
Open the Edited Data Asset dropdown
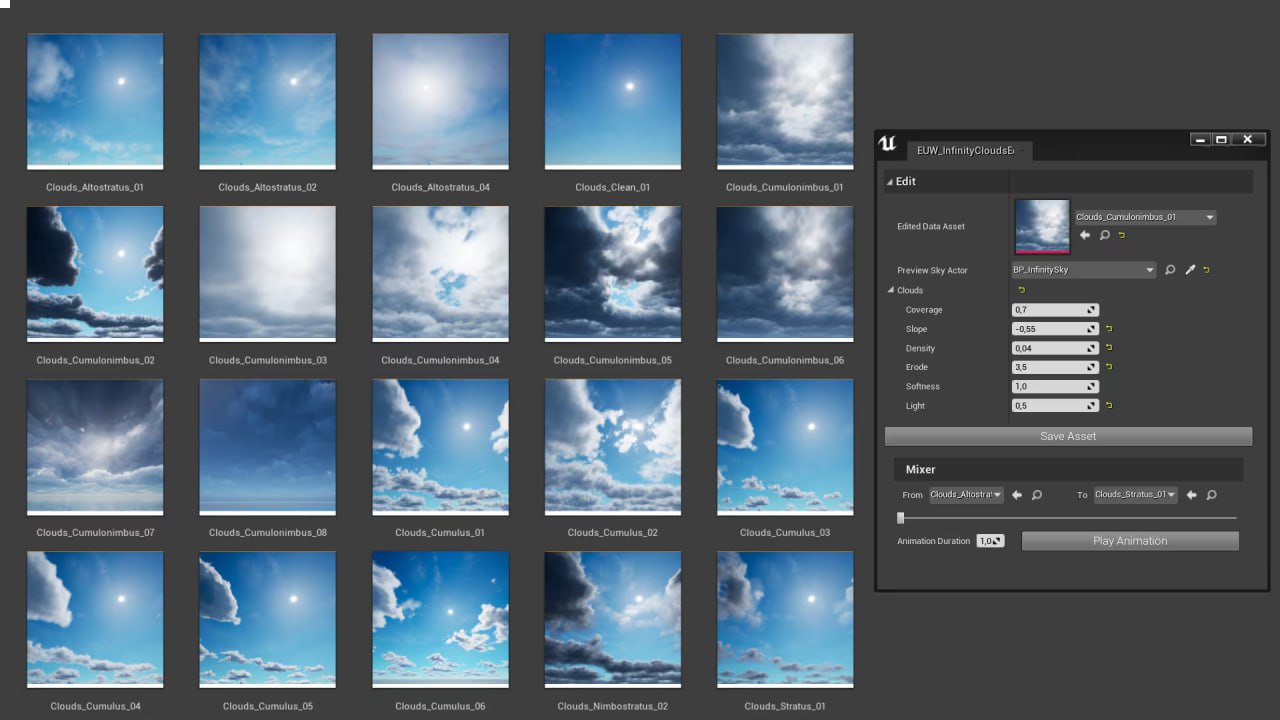click(1145, 217)
